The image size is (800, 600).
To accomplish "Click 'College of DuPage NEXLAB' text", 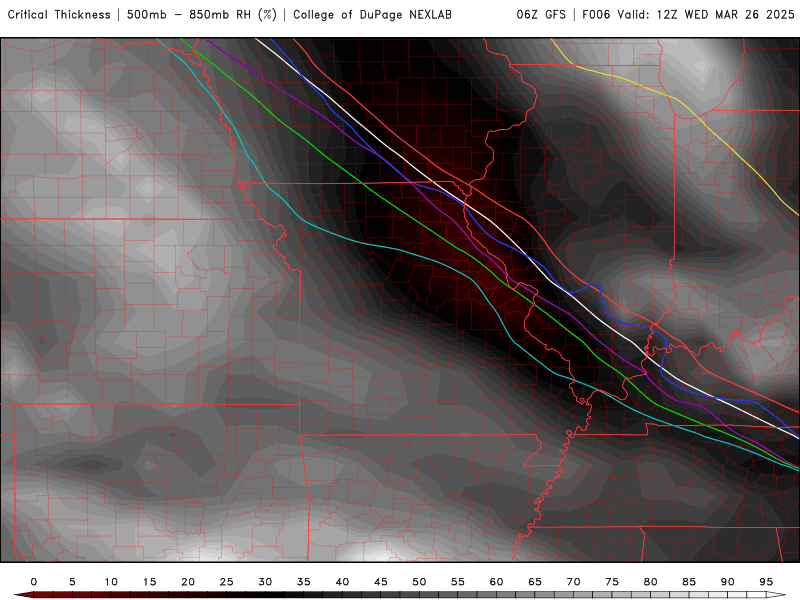I will coord(372,15).
